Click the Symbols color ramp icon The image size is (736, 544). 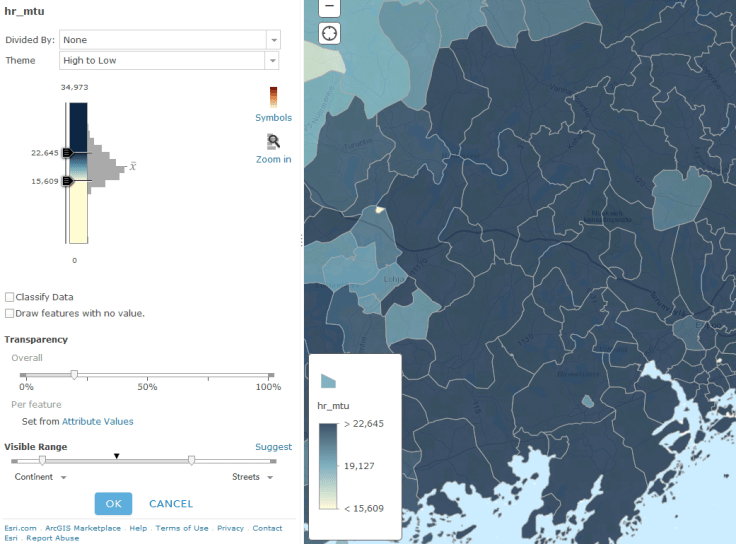(x=273, y=97)
